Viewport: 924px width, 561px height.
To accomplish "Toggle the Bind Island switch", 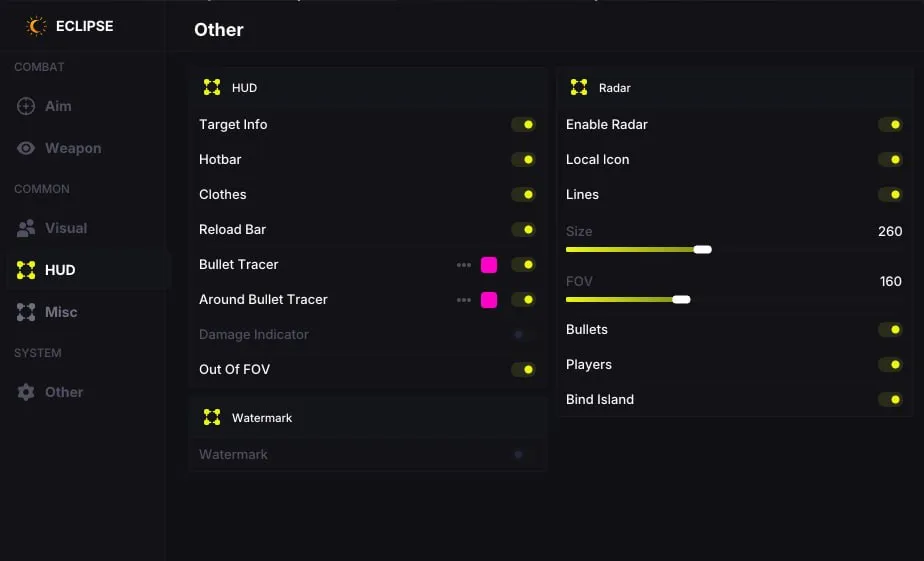I will (890, 399).
